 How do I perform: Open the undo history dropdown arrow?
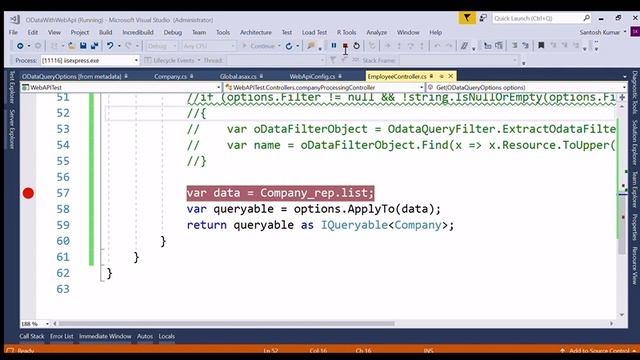[x=119, y=46]
